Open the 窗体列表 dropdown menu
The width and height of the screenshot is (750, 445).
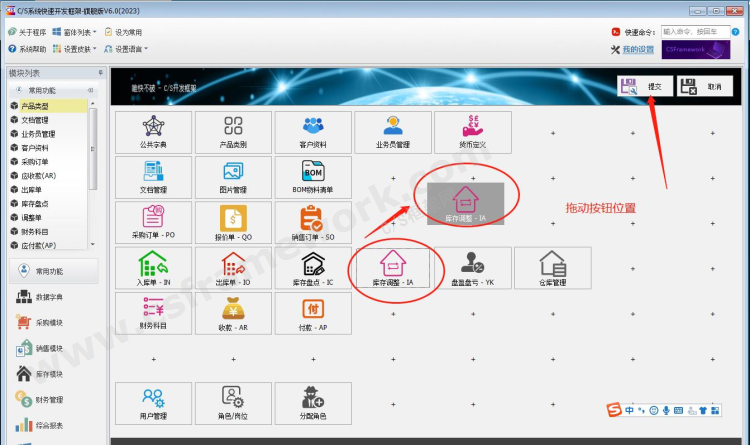74,32
